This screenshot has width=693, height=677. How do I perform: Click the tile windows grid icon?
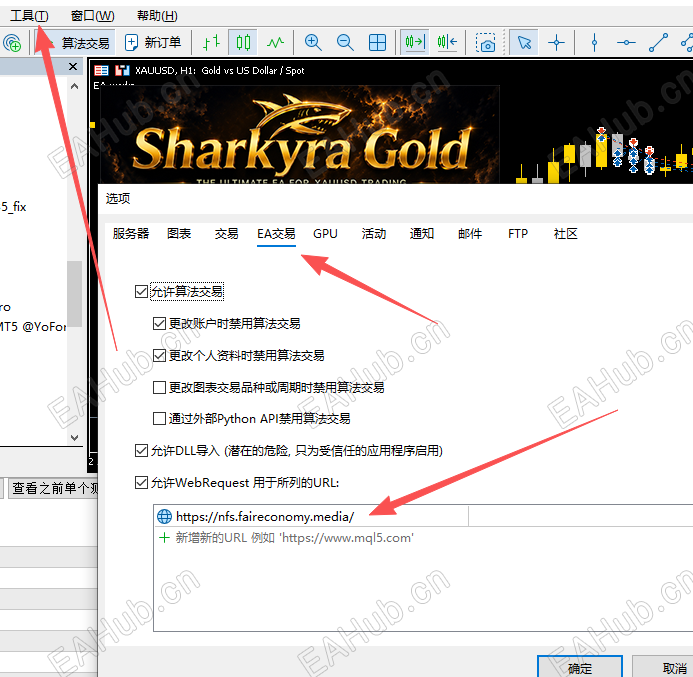click(377, 43)
